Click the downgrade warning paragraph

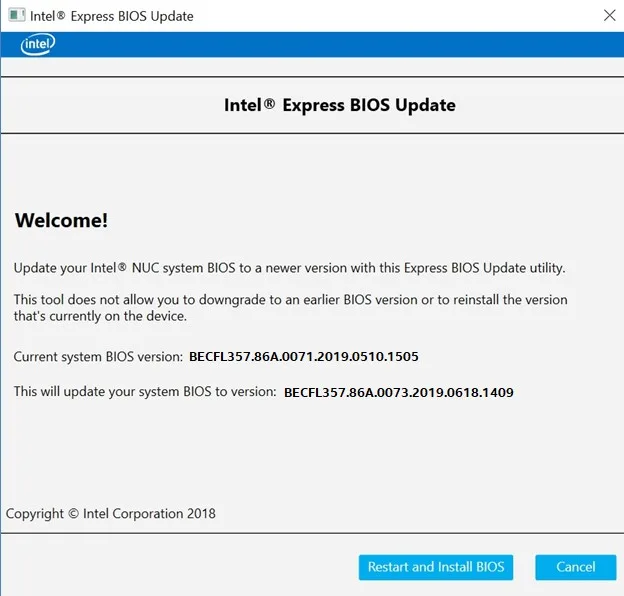(x=290, y=308)
